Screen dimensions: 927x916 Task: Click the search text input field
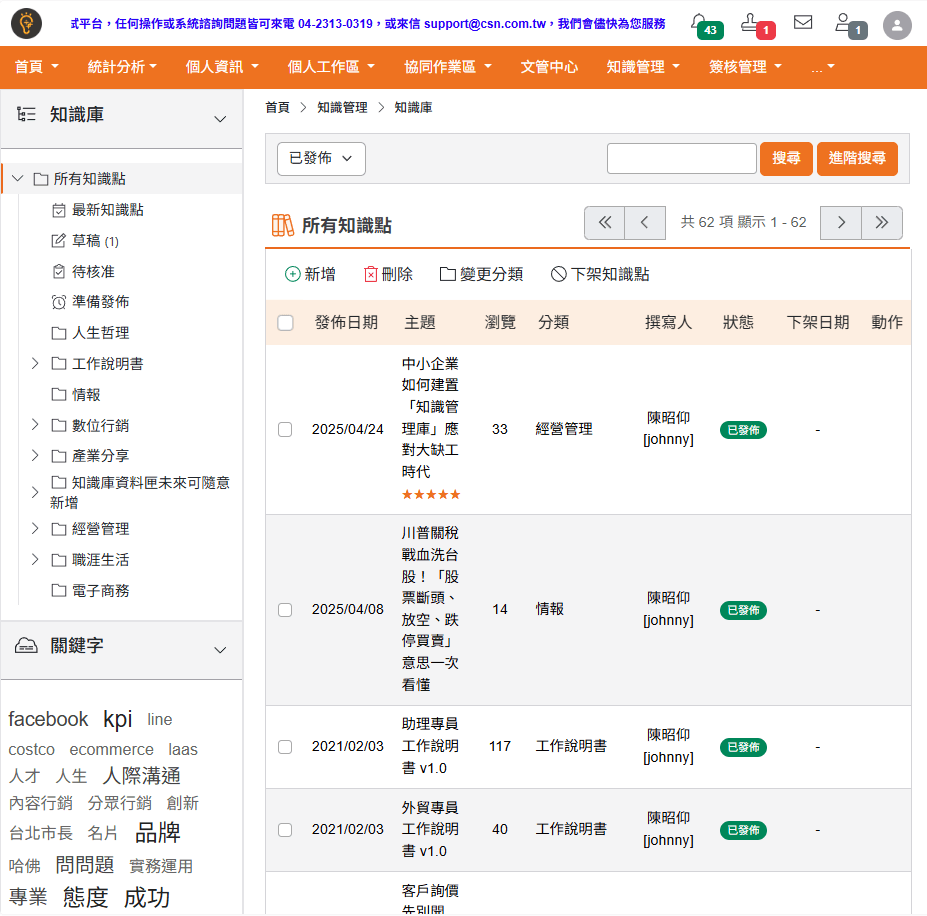point(681,159)
